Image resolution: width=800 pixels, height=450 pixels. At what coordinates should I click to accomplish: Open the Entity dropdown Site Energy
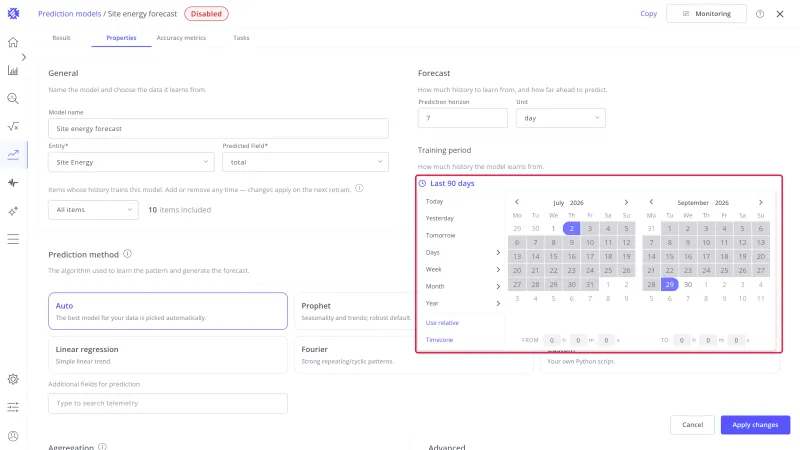[x=131, y=162]
